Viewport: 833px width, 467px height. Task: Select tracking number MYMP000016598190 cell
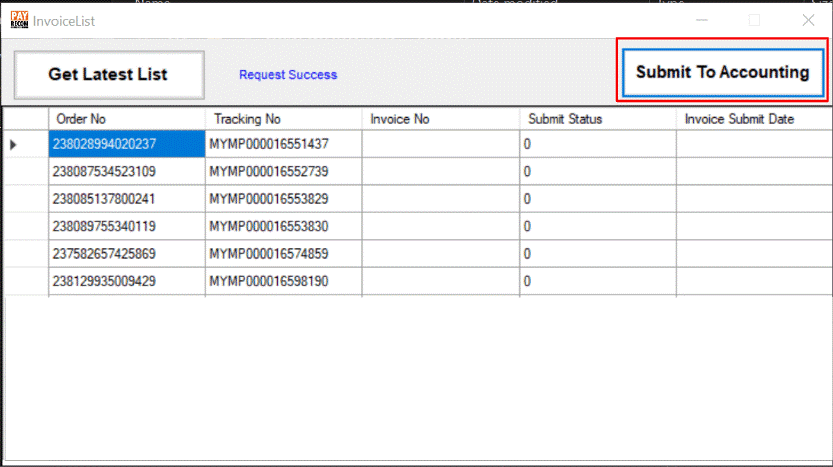[283, 281]
